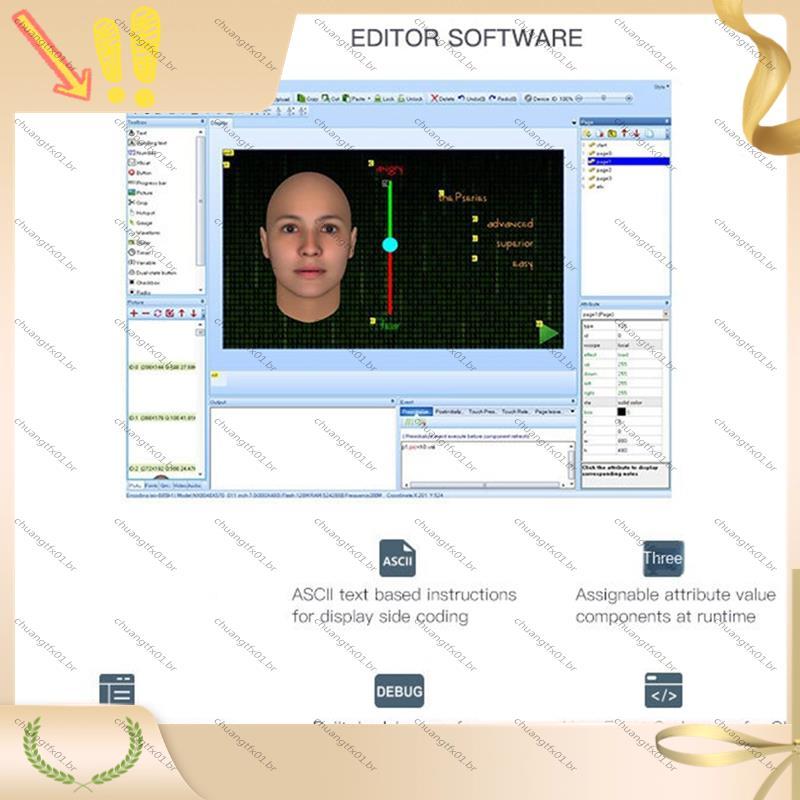The height and width of the screenshot is (800, 800).
Task: Click the Cut toolbar button
Action: (330, 98)
